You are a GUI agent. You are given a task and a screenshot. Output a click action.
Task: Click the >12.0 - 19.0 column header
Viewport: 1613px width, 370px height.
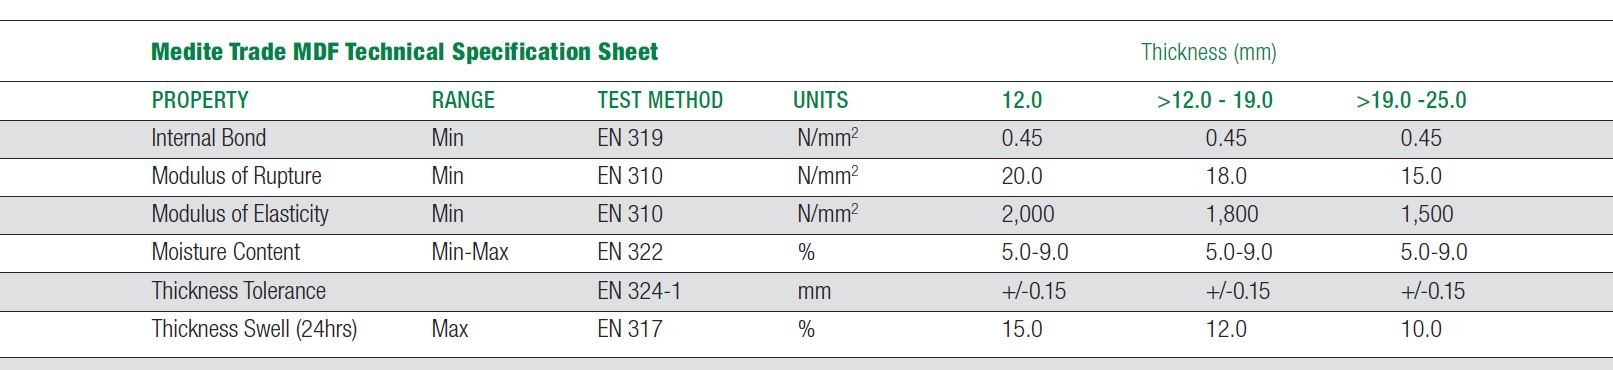pyautogui.click(x=1215, y=100)
